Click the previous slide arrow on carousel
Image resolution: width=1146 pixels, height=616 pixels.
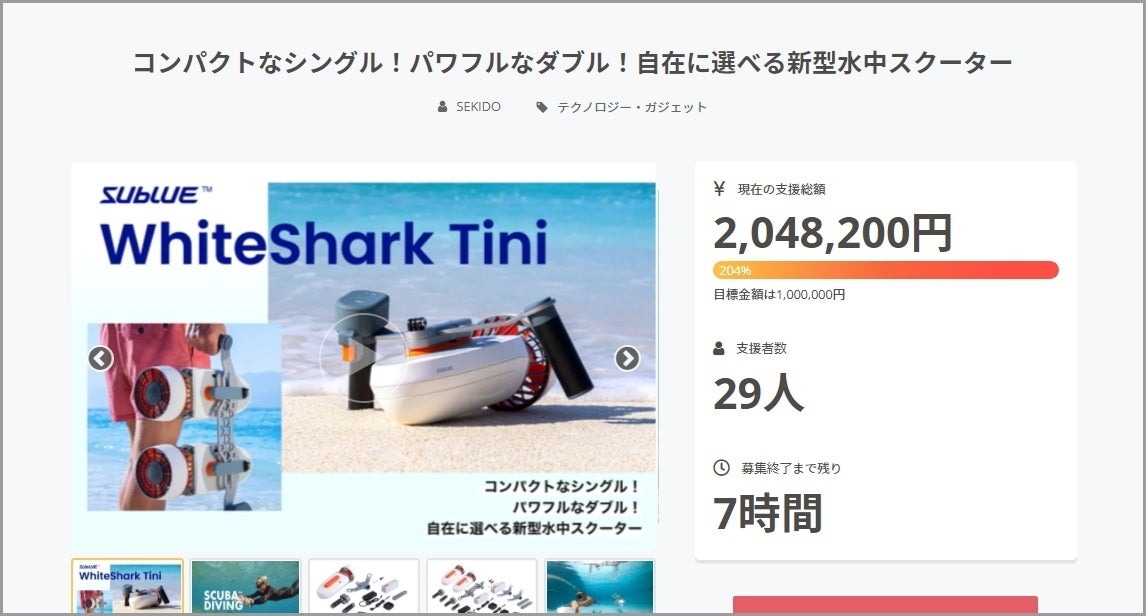(100, 358)
